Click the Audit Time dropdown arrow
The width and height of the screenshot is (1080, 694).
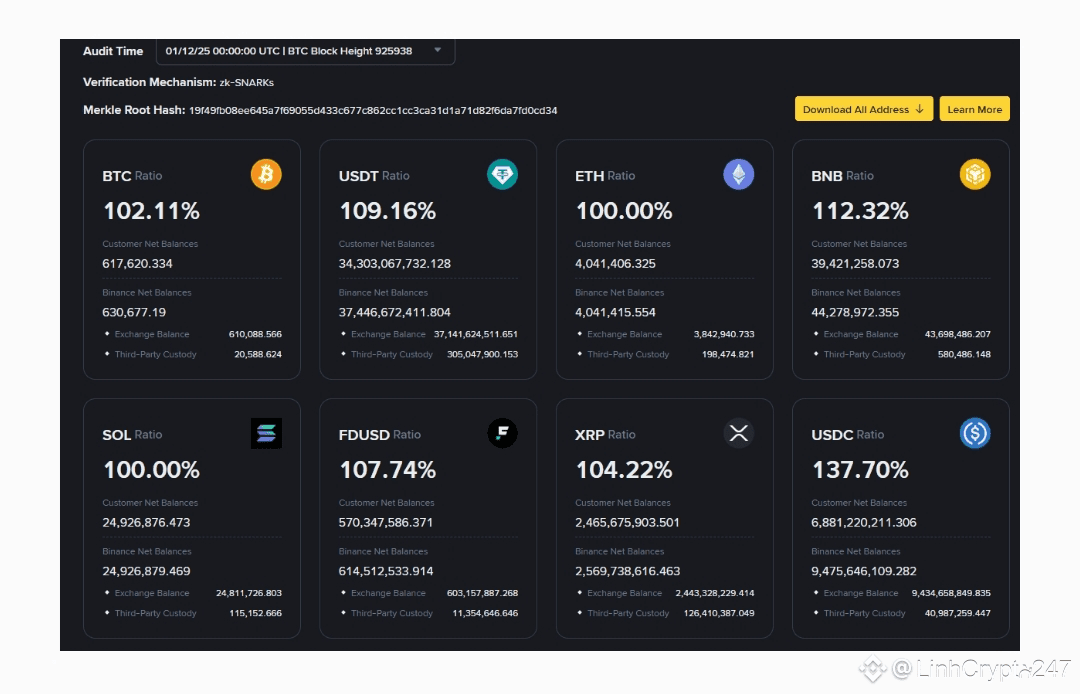[x=437, y=50]
